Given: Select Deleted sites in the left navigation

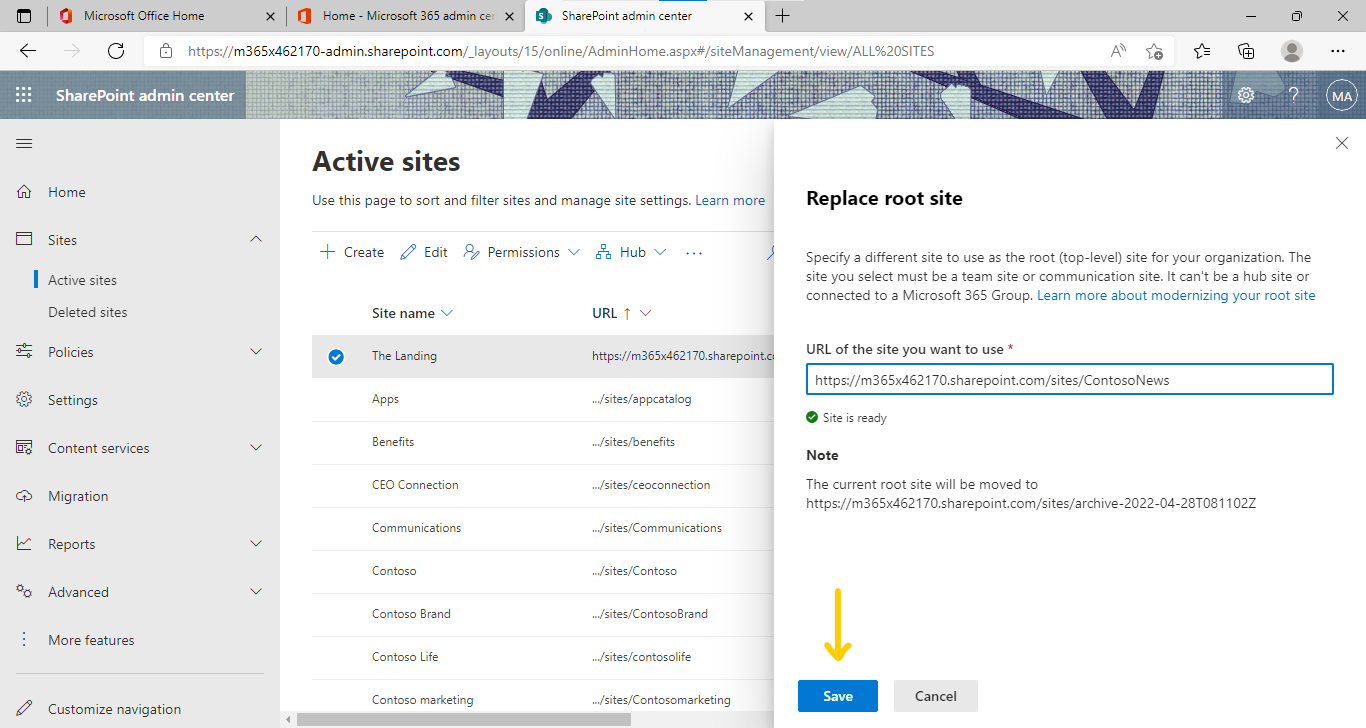Looking at the screenshot, I should [88, 311].
